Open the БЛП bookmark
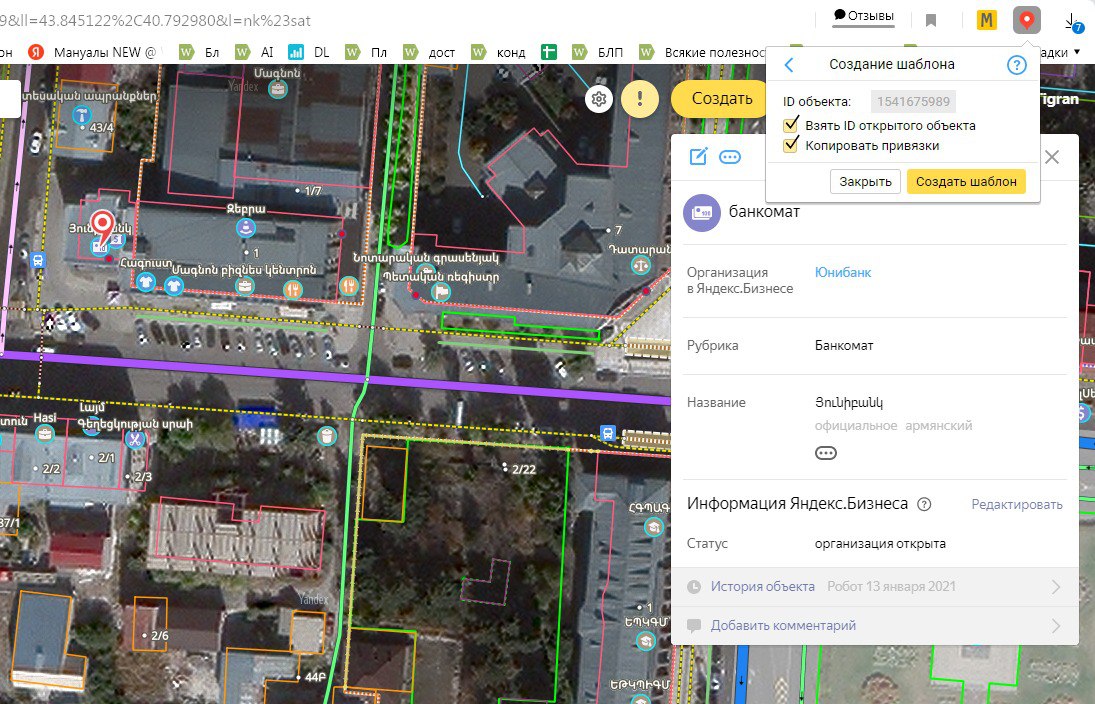Viewport: 1095px width, 704px height. tap(598, 52)
